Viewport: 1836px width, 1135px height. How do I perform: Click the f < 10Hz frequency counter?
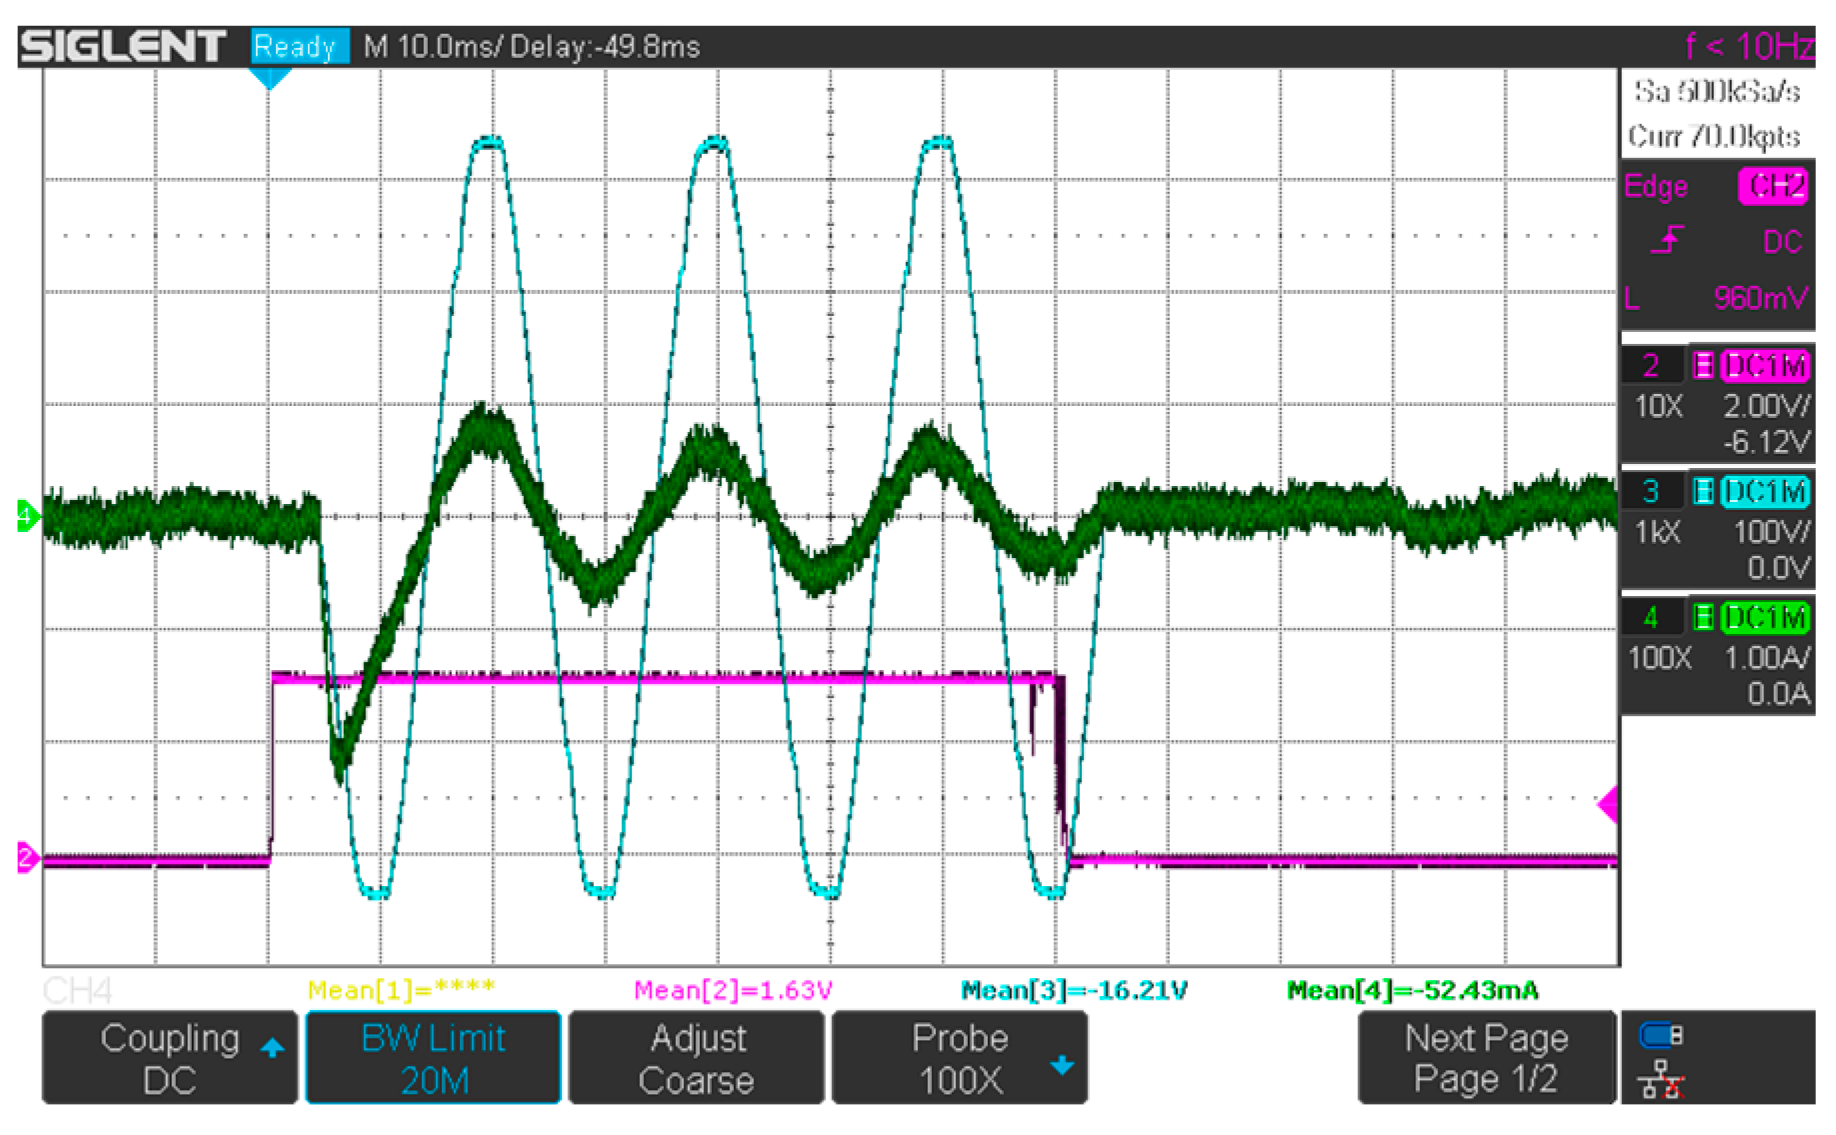(x=1749, y=46)
